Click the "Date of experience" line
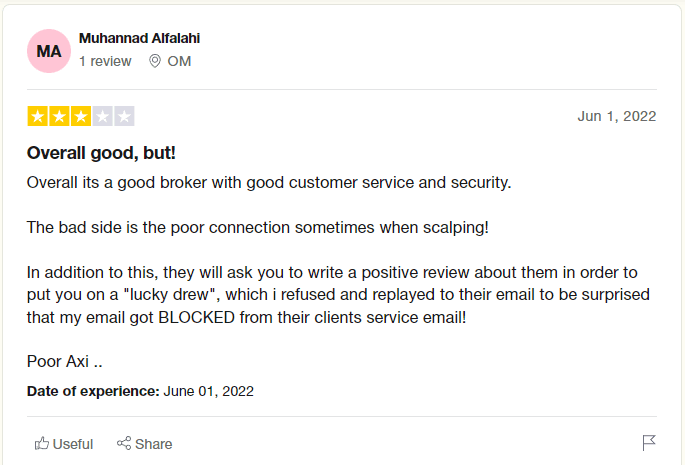685x465 pixels. [x=140, y=391]
